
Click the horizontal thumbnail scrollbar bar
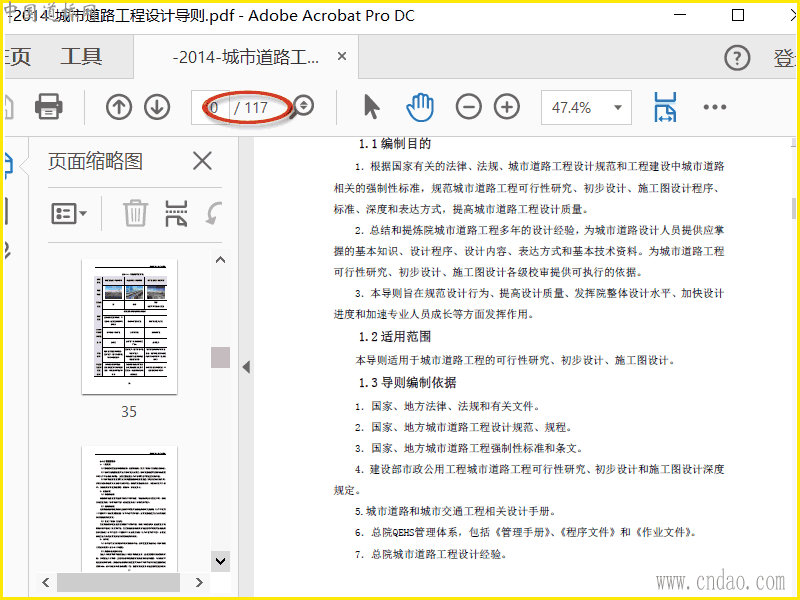(118, 582)
